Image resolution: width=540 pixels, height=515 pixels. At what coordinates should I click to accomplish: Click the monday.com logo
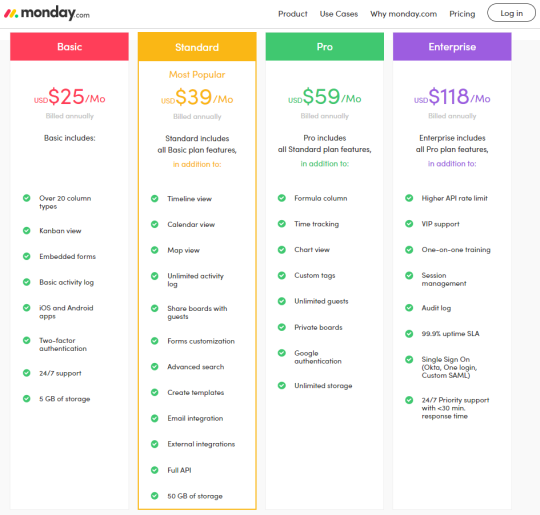[x=47, y=13]
